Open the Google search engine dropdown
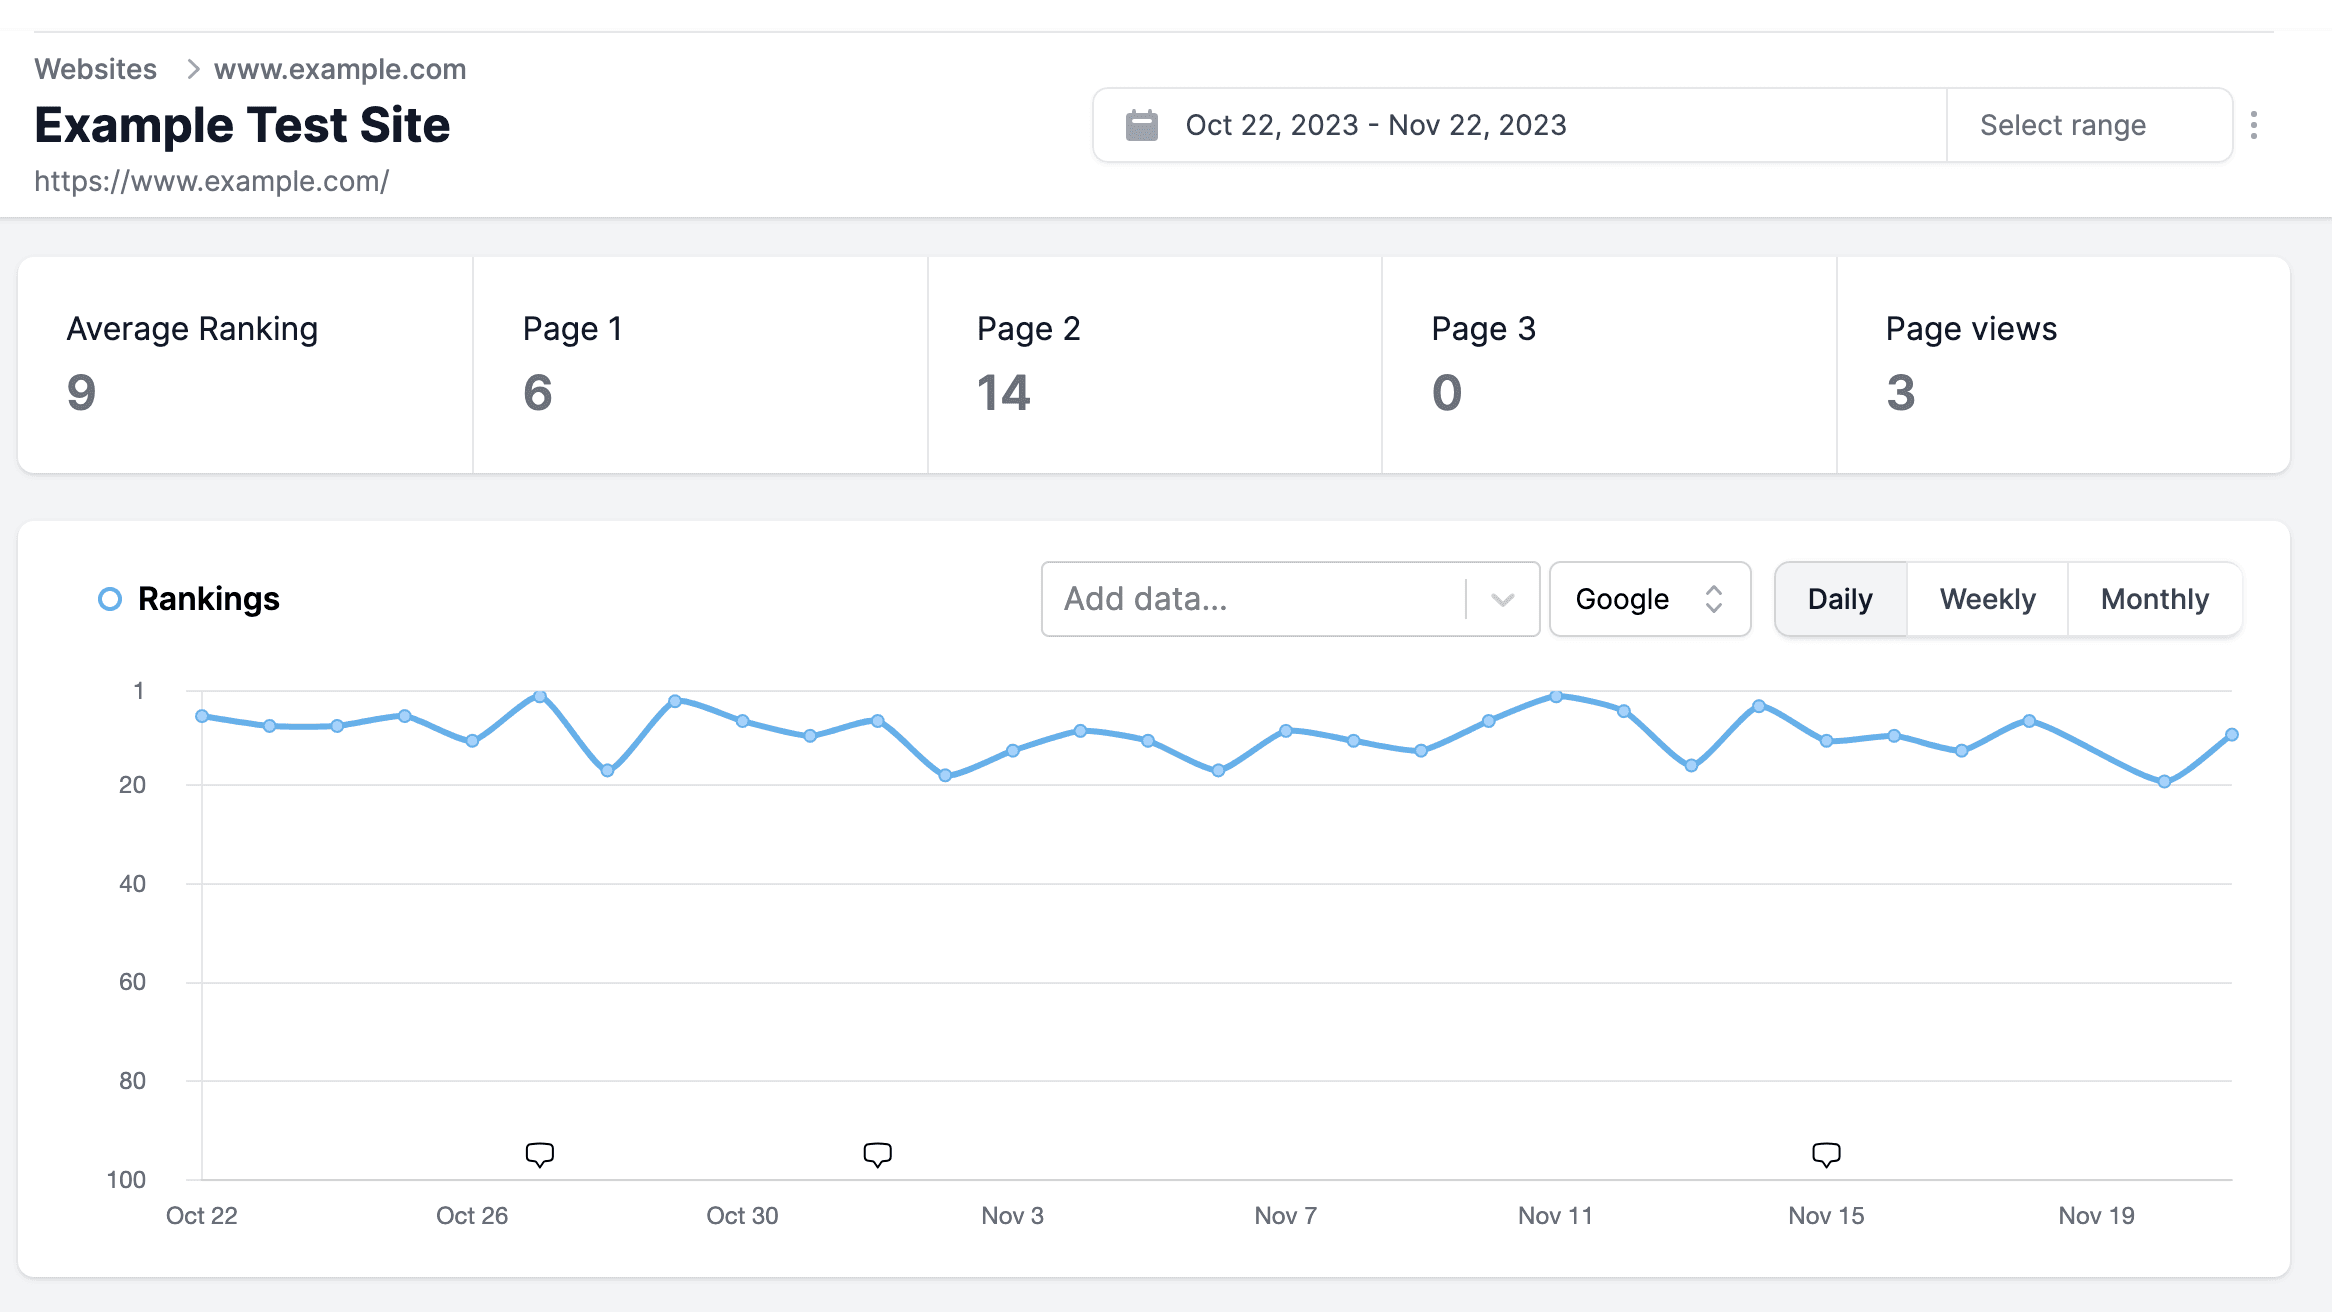The width and height of the screenshot is (2332, 1312). tap(1623, 599)
